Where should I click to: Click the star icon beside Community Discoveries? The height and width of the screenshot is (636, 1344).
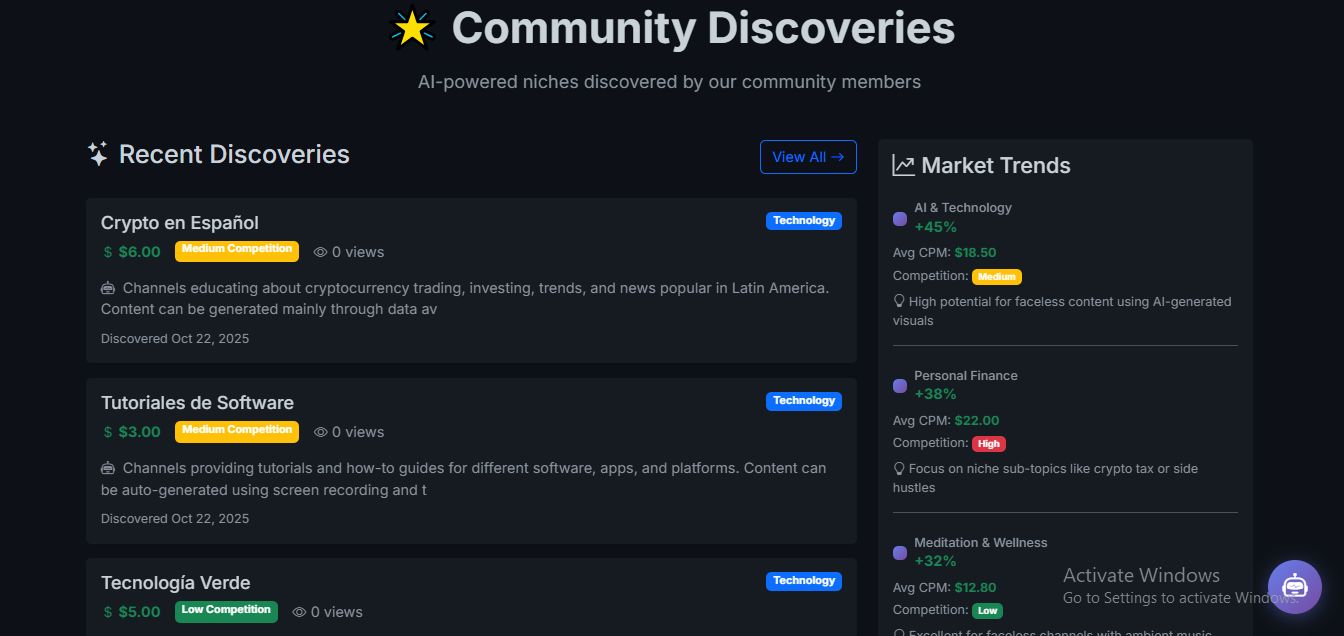[x=412, y=28]
